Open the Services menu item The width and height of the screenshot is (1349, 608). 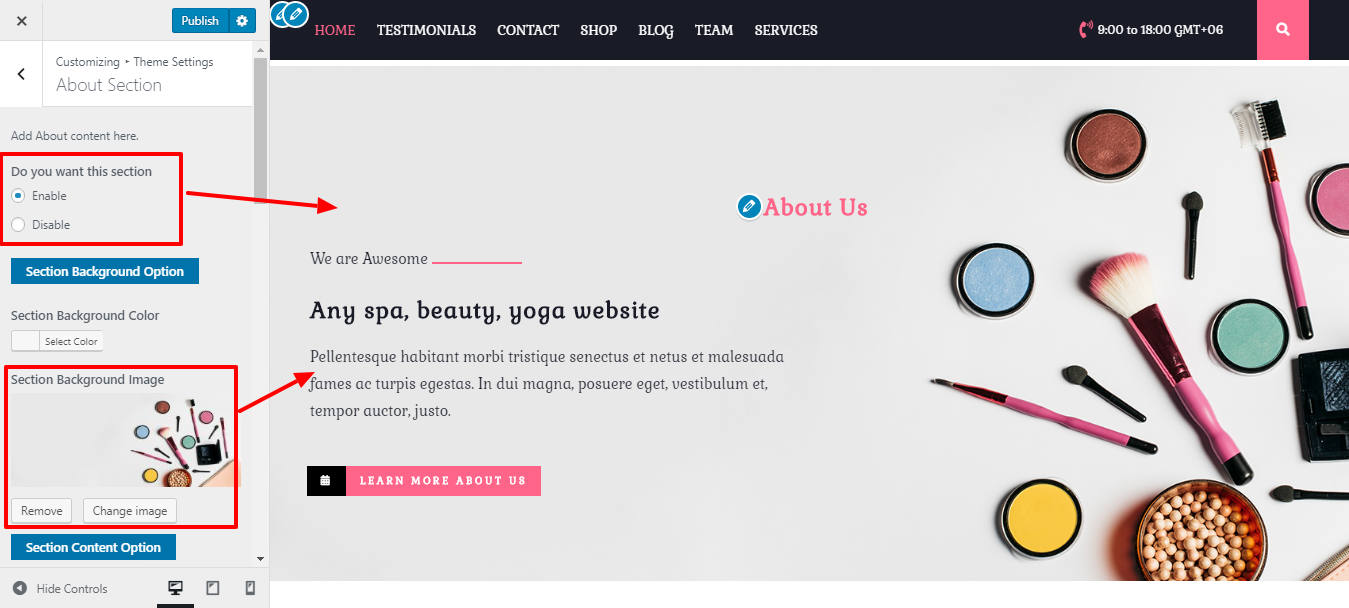tap(786, 30)
